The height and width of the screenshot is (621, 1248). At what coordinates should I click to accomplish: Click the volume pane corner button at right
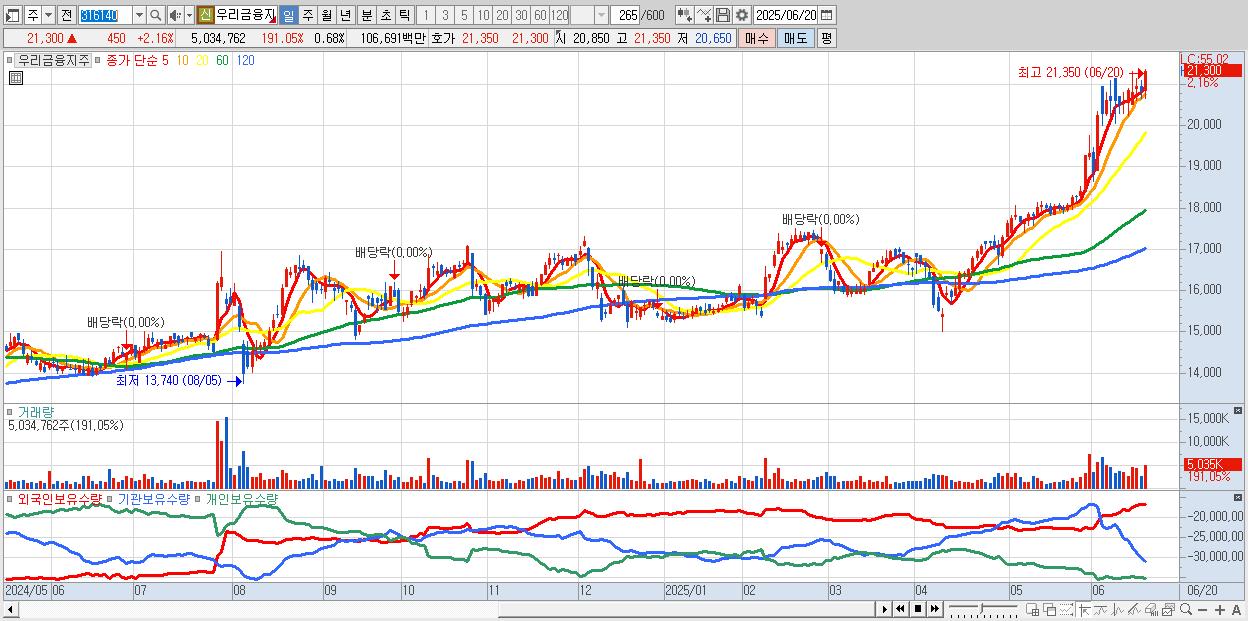1239,411
